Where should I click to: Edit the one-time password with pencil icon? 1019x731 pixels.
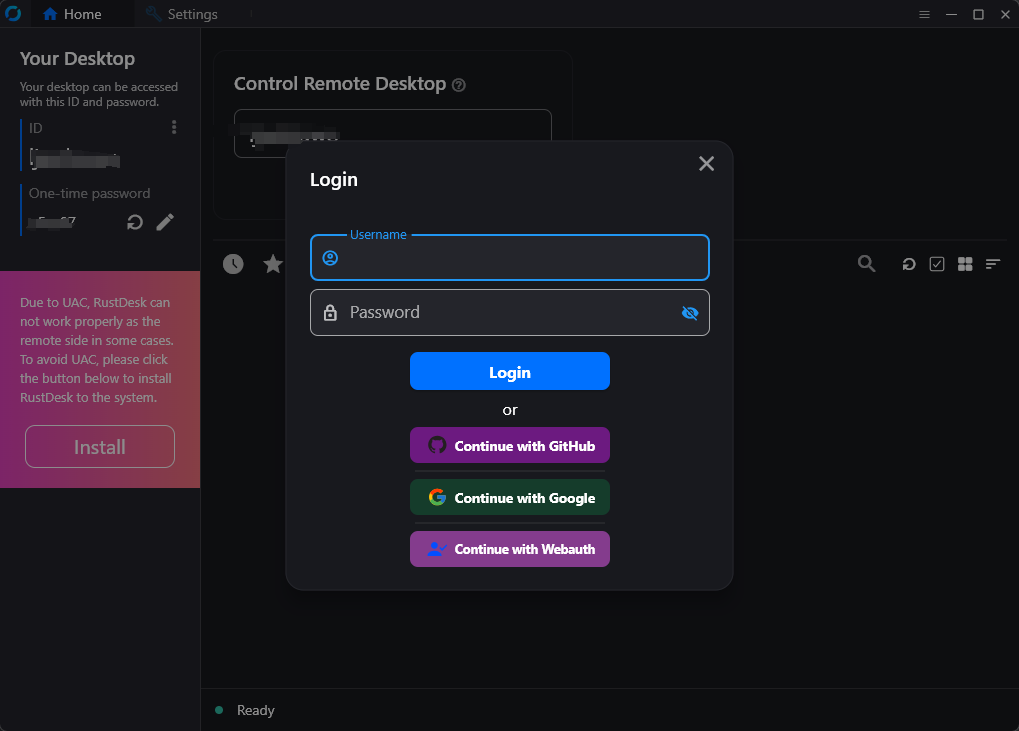click(165, 222)
